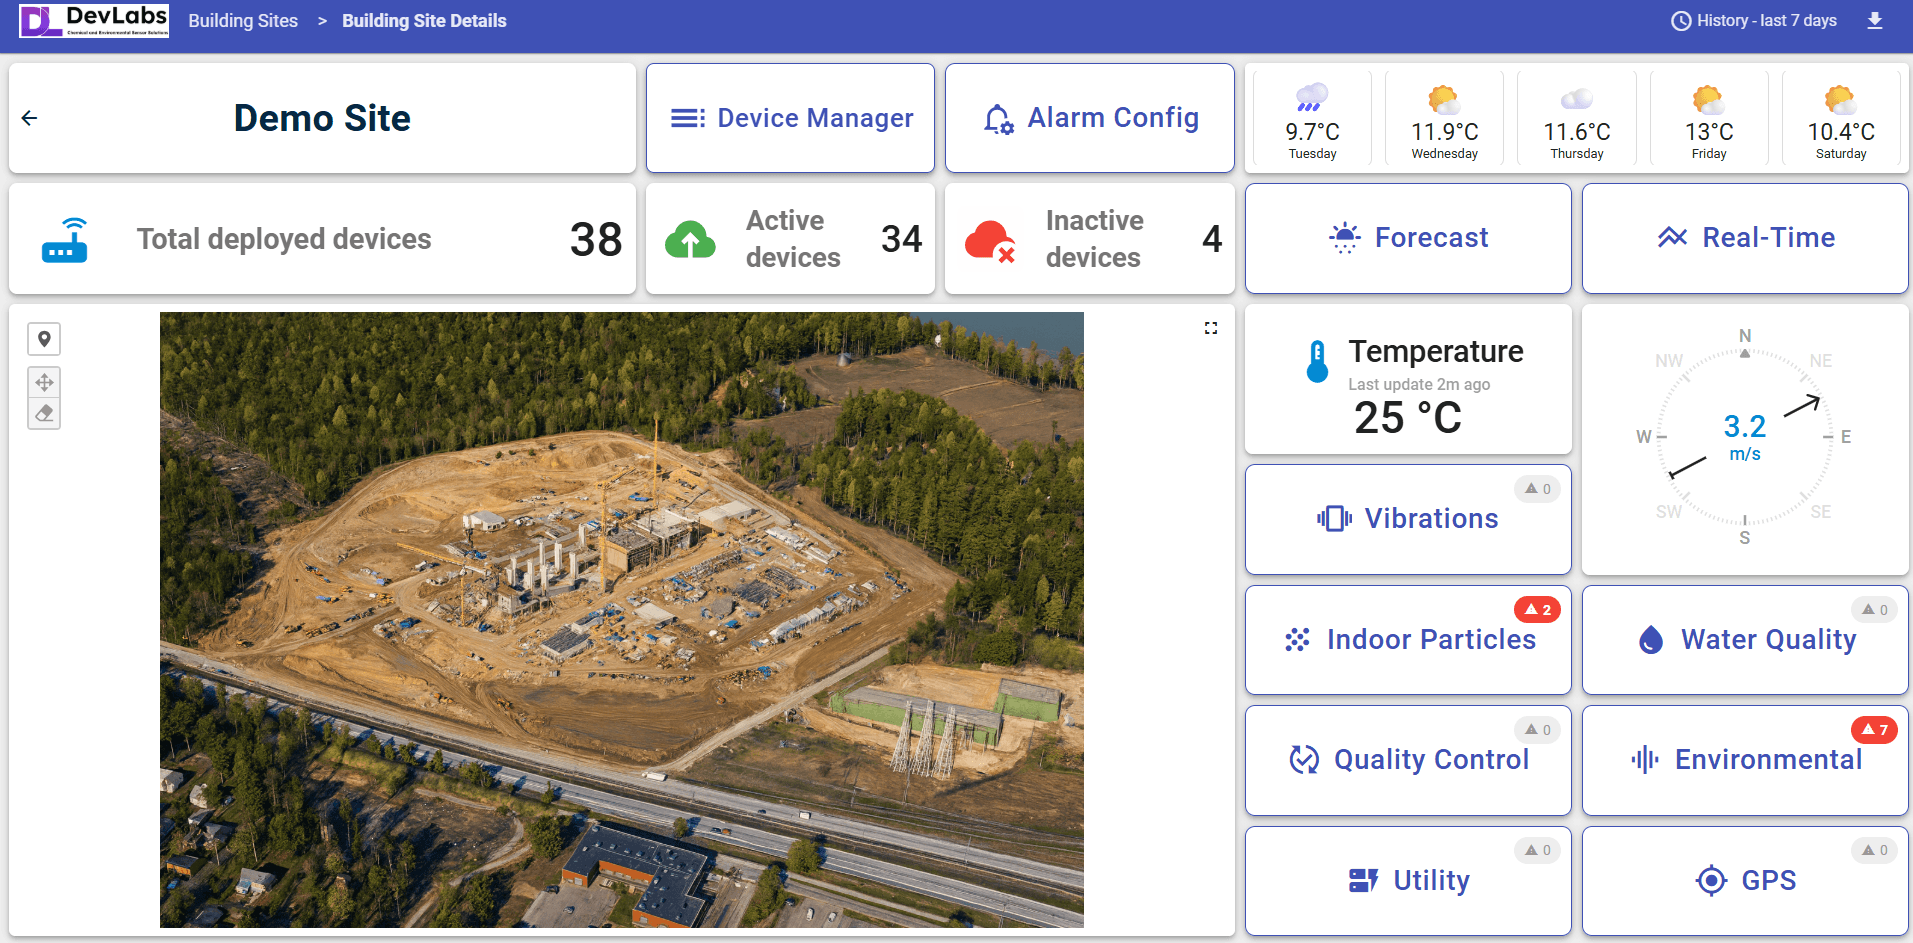Screen dimensions: 1913x943
Task: Open the Real-Time view
Action: 1745,238
